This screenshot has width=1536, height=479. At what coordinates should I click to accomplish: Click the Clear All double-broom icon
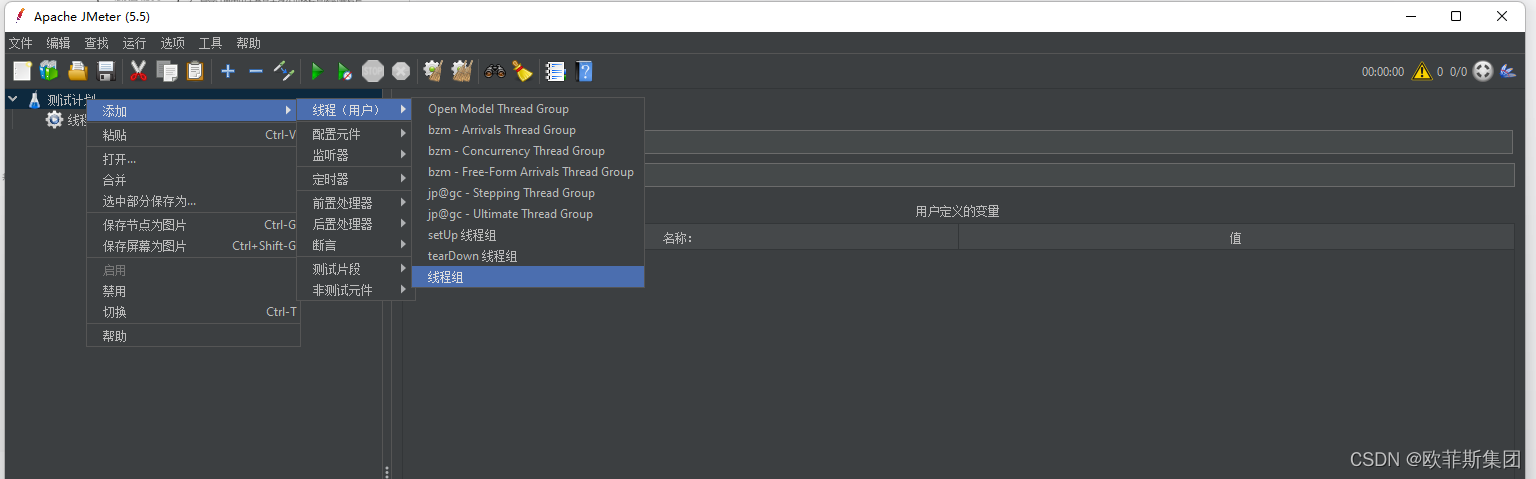pos(461,71)
